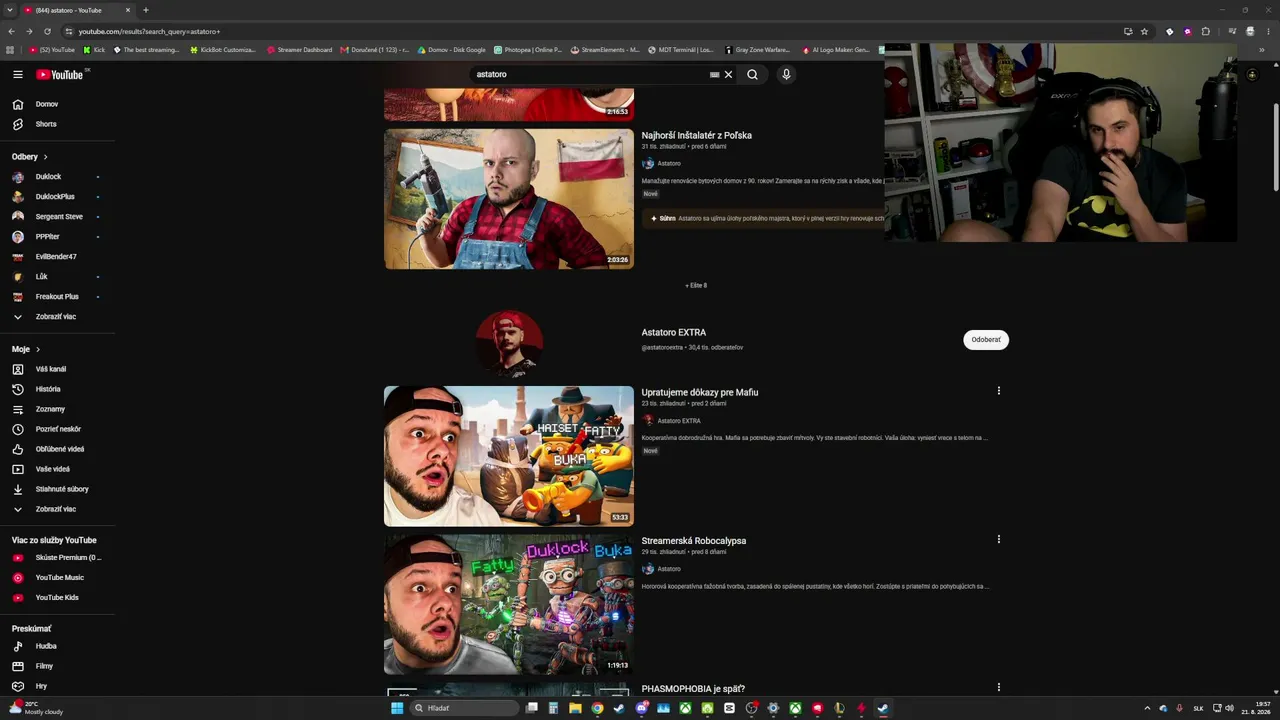
Task: Open options menu for Upratujeme dôkazy pre Mafiu
Action: tap(998, 391)
